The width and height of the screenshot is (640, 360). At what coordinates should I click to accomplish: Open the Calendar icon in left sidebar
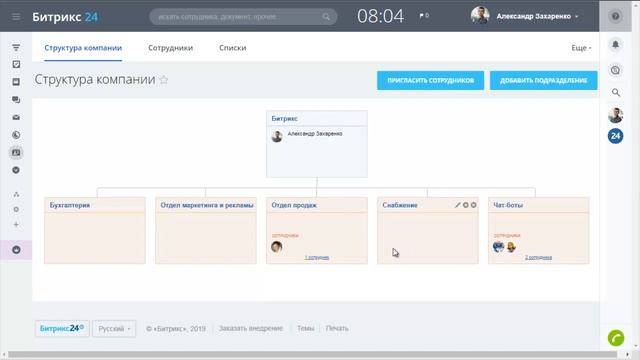pyautogui.click(x=16, y=82)
